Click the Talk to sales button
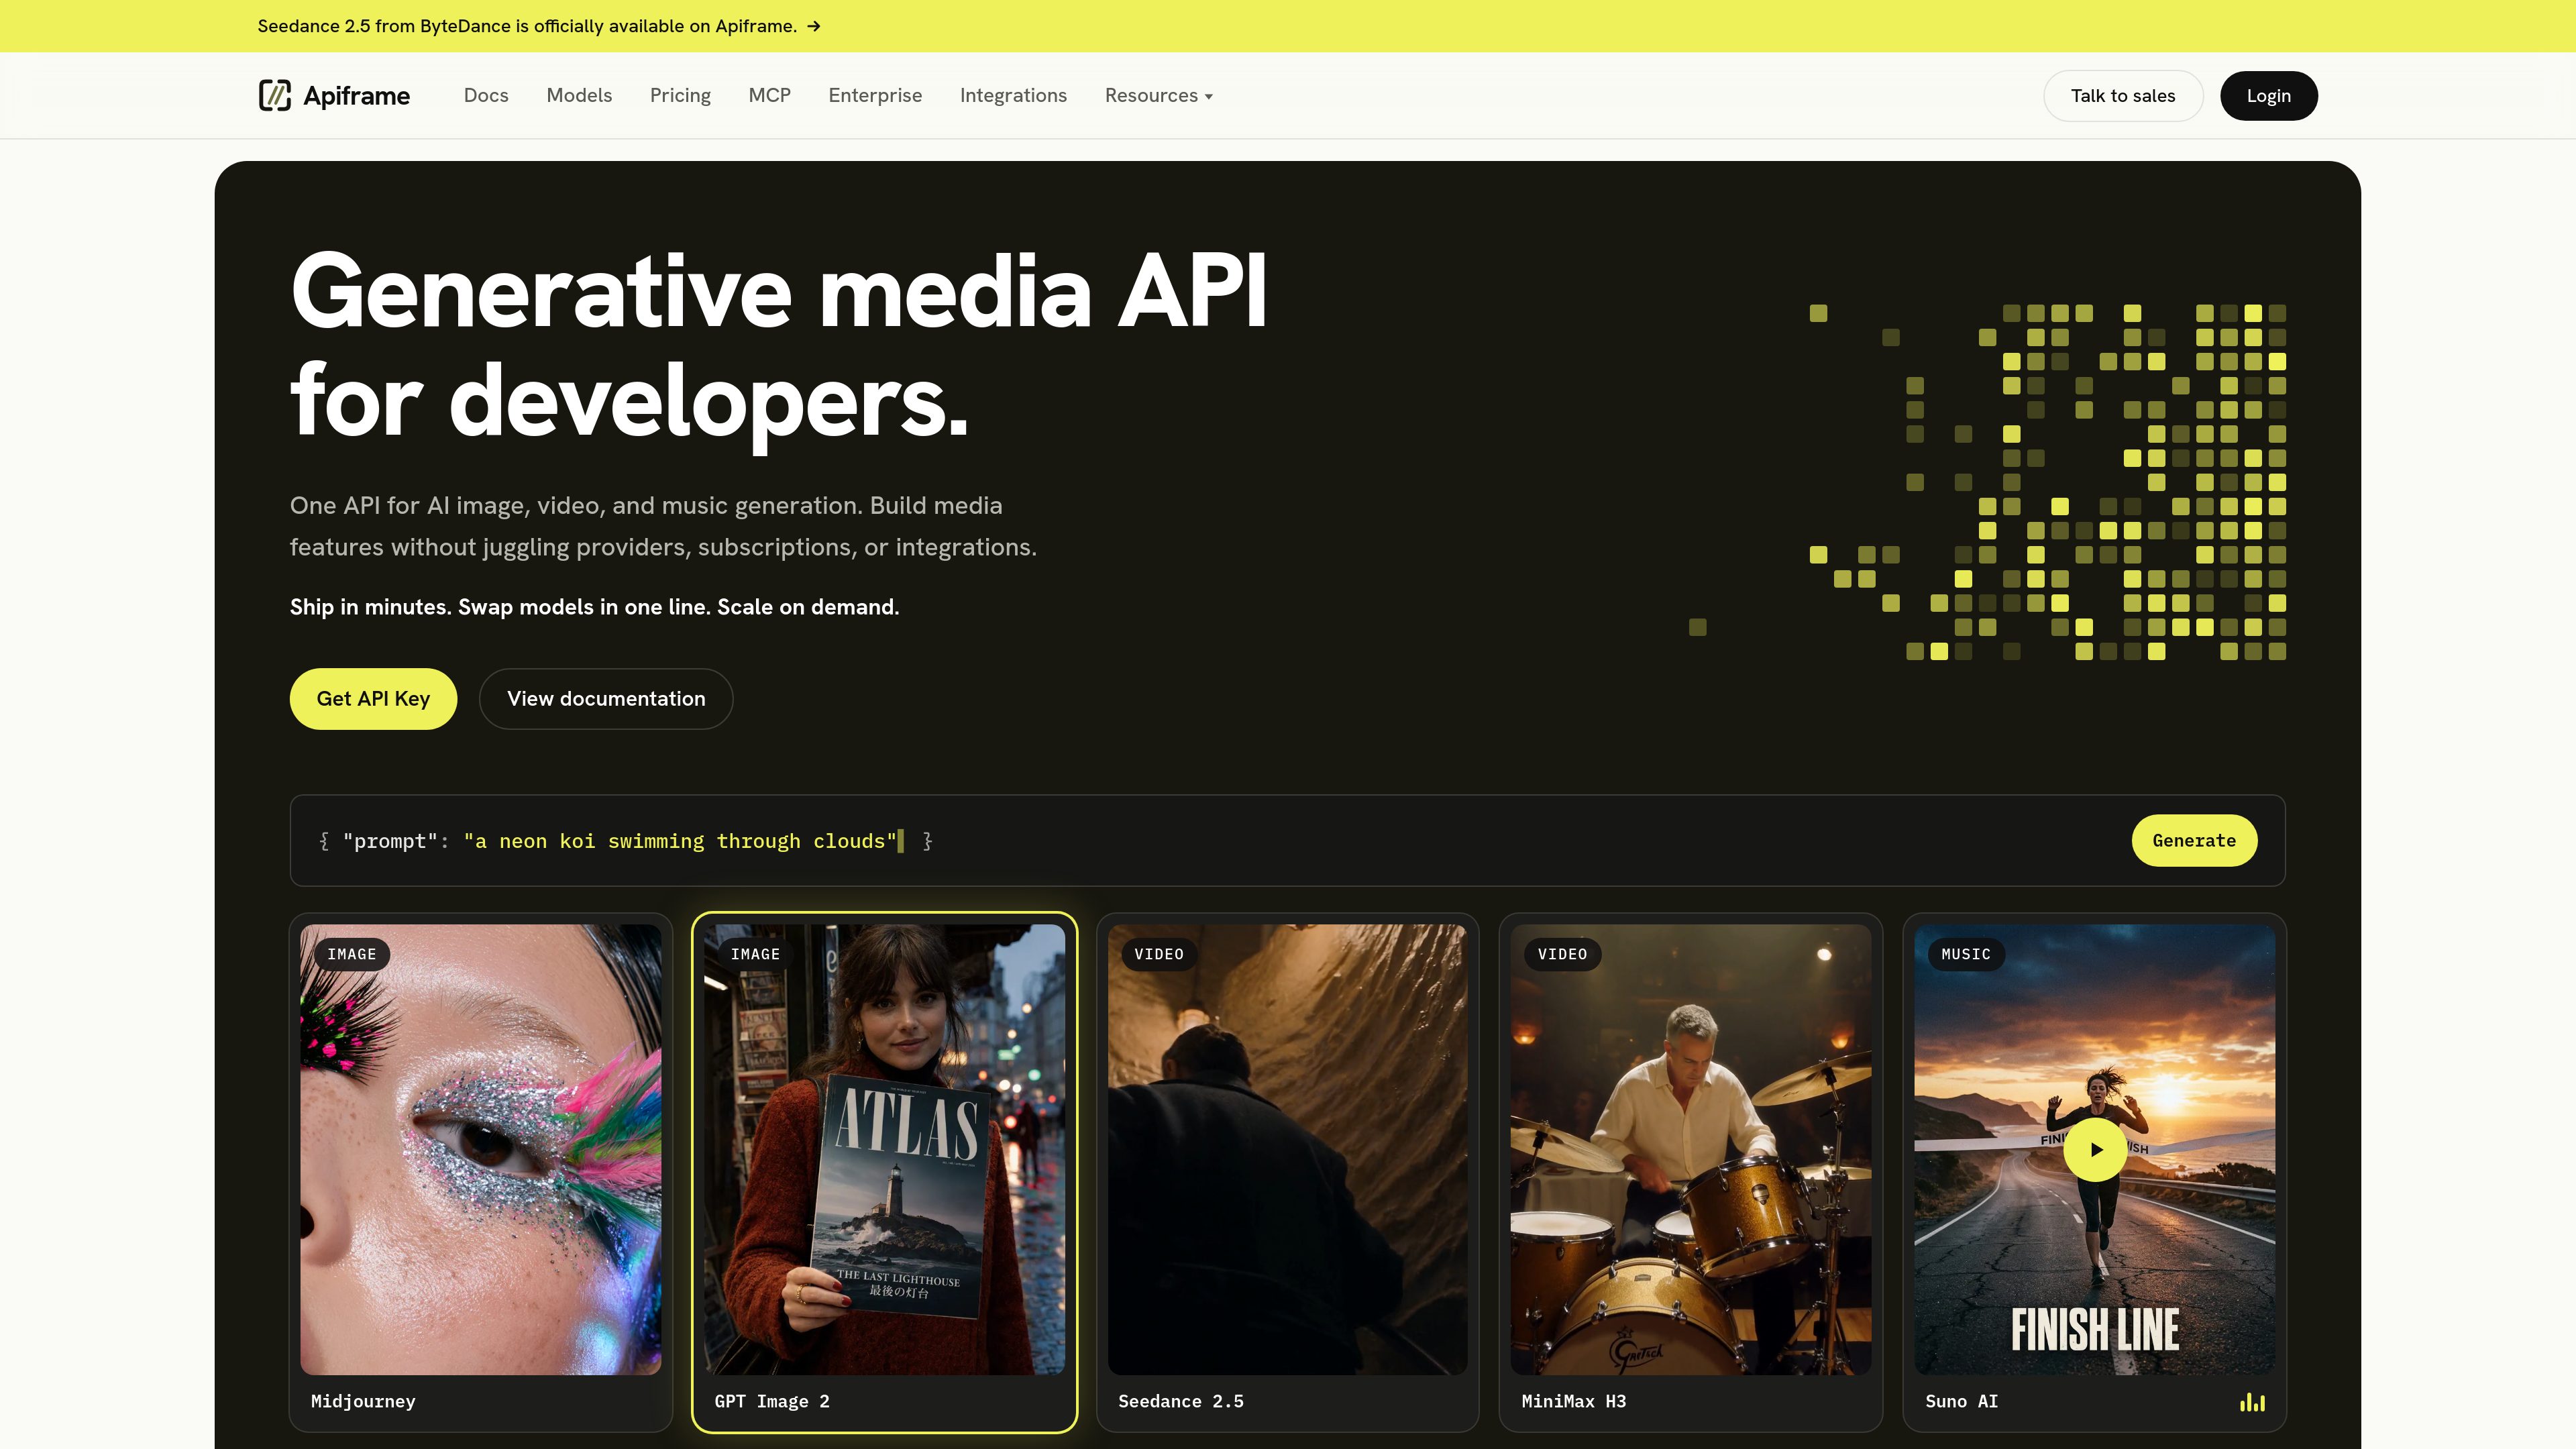The height and width of the screenshot is (1449, 2576). coord(2123,96)
